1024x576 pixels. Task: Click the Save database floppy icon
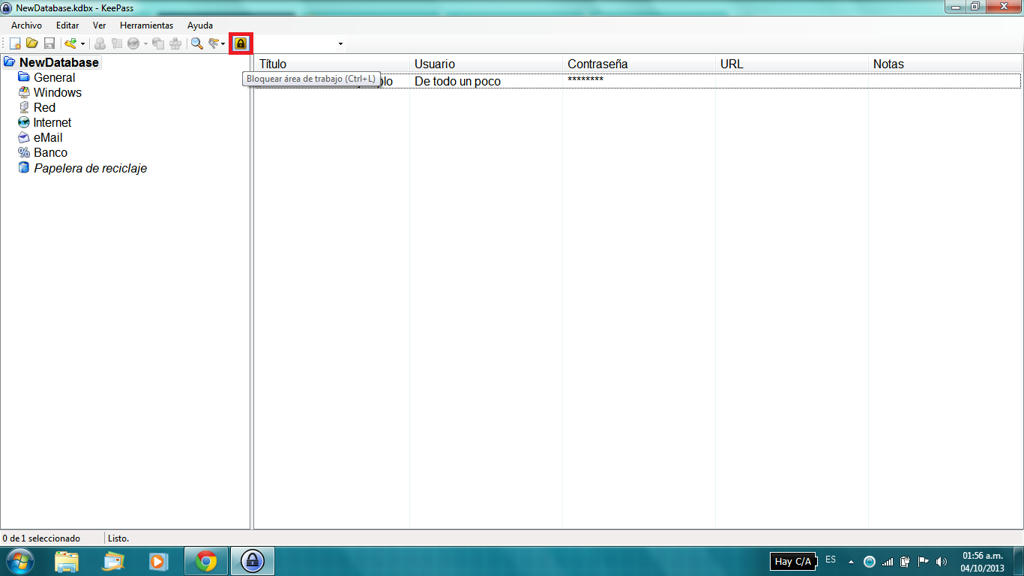(49, 44)
